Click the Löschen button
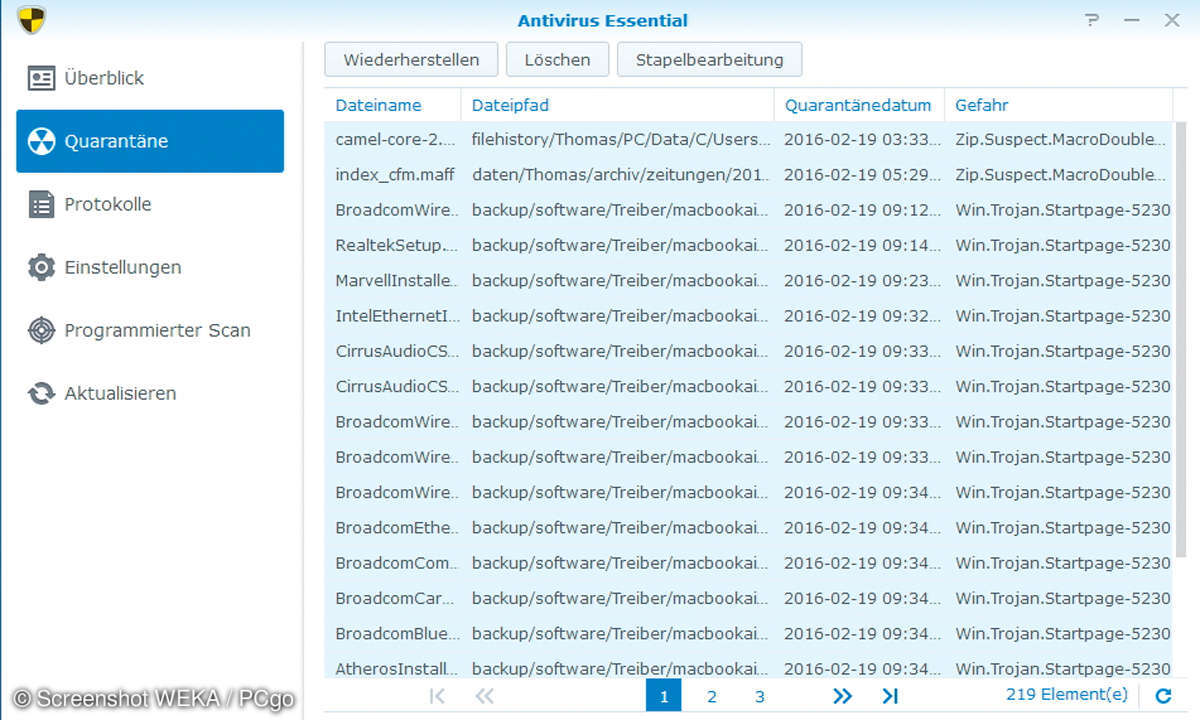Image resolution: width=1200 pixels, height=720 pixels. (x=557, y=59)
